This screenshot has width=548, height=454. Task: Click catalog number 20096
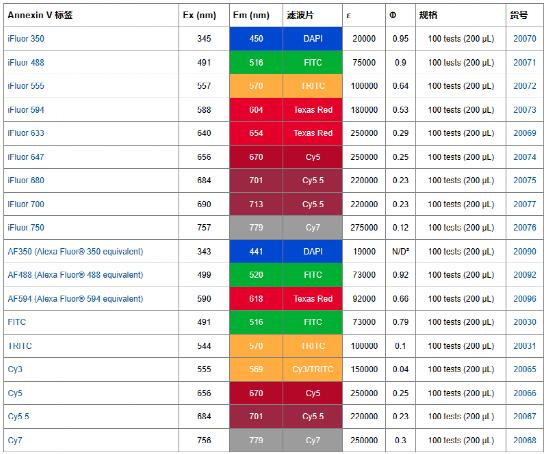pos(525,299)
